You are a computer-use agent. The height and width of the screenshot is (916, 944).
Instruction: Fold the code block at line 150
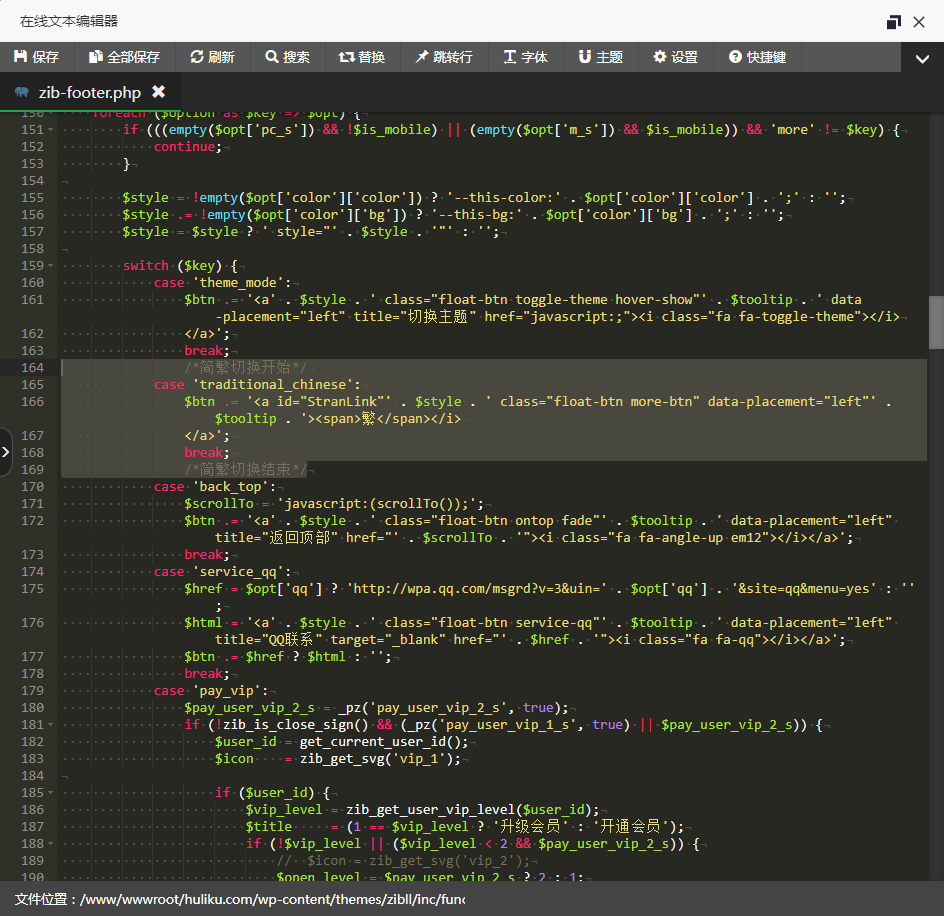[52, 113]
